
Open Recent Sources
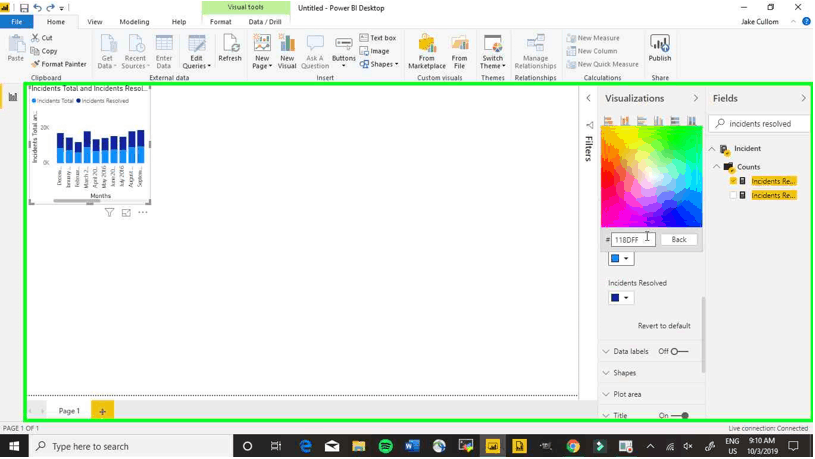(x=135, y=51)
